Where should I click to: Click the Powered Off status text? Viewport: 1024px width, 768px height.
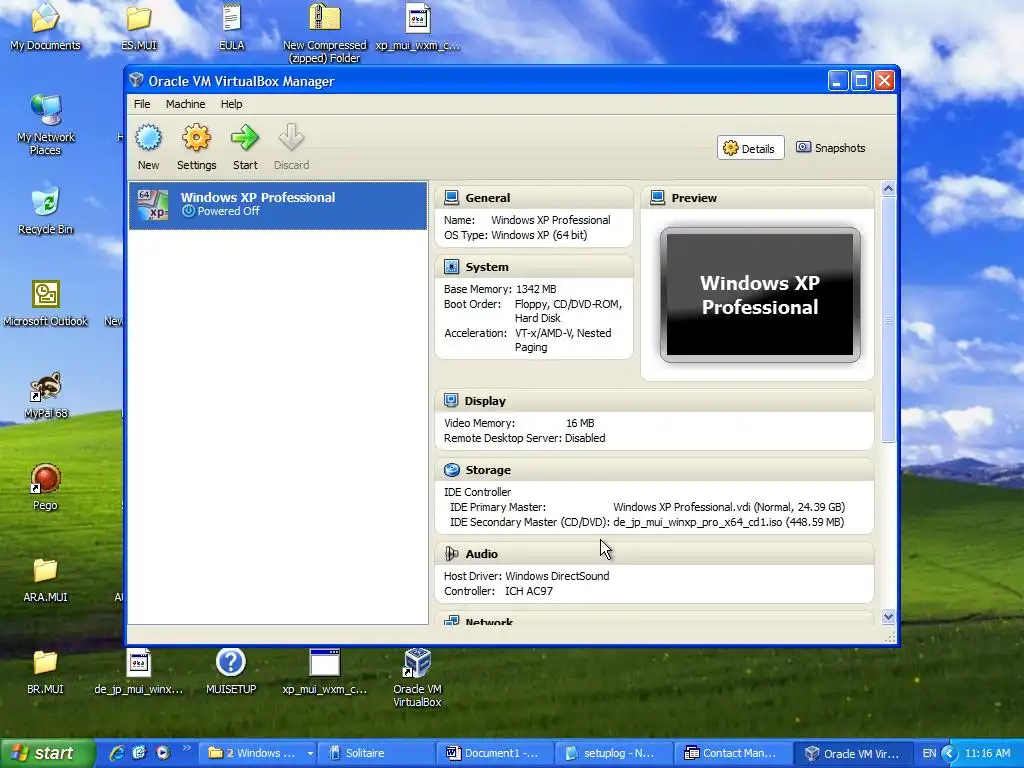click(x=229, y=211)
